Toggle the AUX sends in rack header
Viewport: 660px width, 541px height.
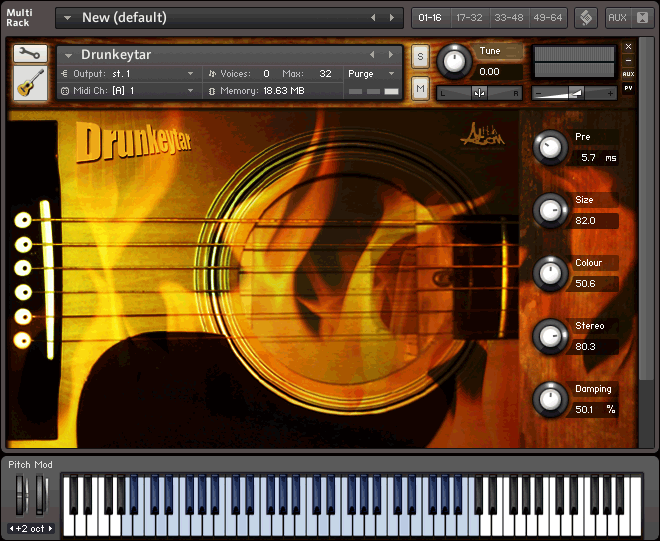tap(617, 18)
